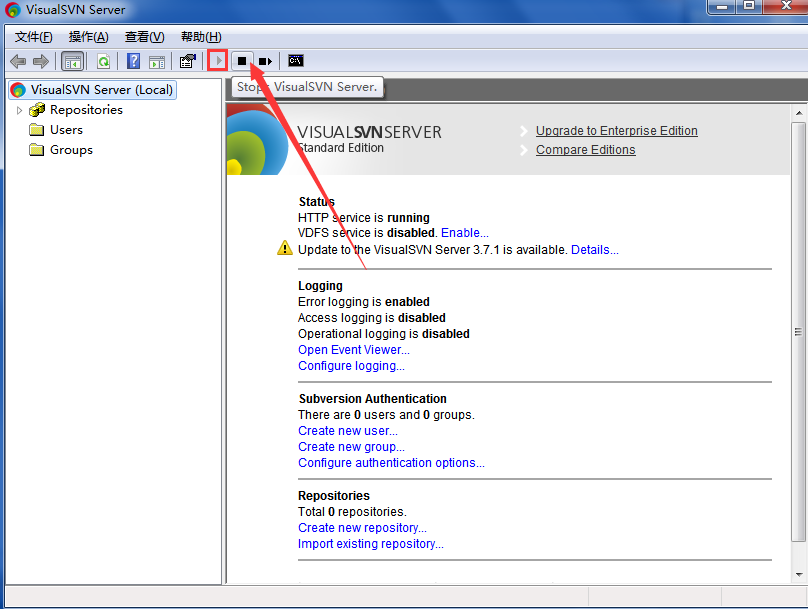The width and height of the screenshot is (808, 609).
Task: Click the 'Operational logging is disabled' text
Action: coord(383,334)
